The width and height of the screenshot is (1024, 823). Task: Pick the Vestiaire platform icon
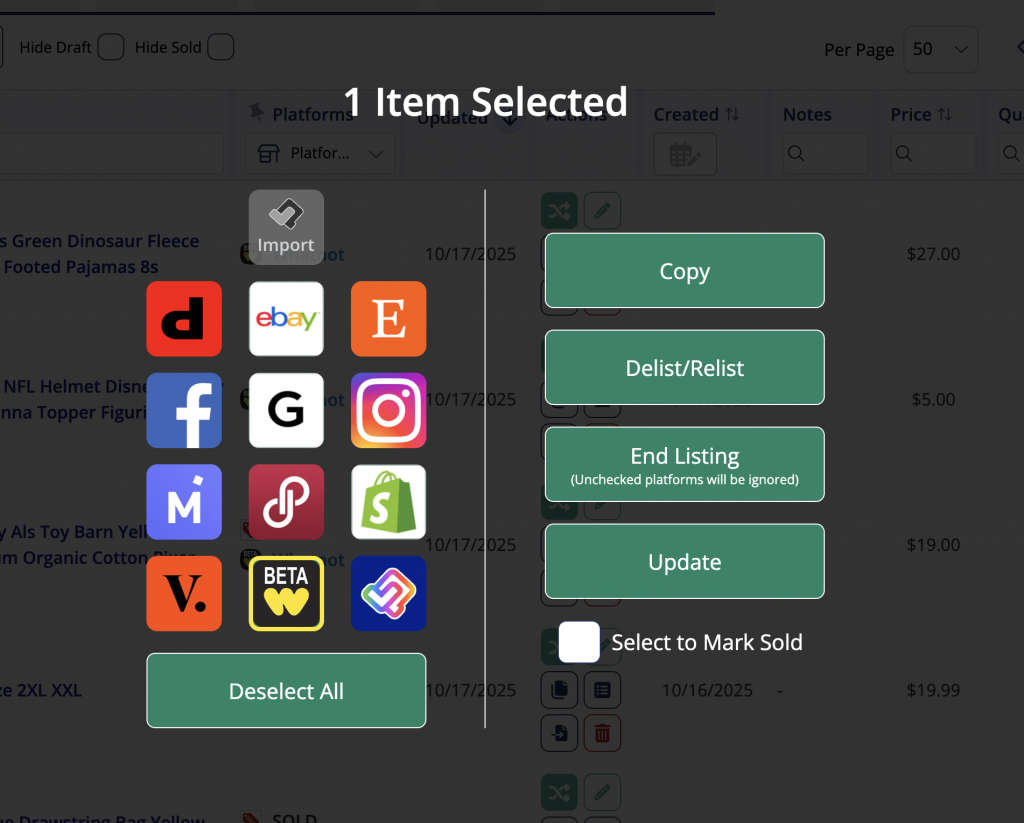click(x=184, y=593)
